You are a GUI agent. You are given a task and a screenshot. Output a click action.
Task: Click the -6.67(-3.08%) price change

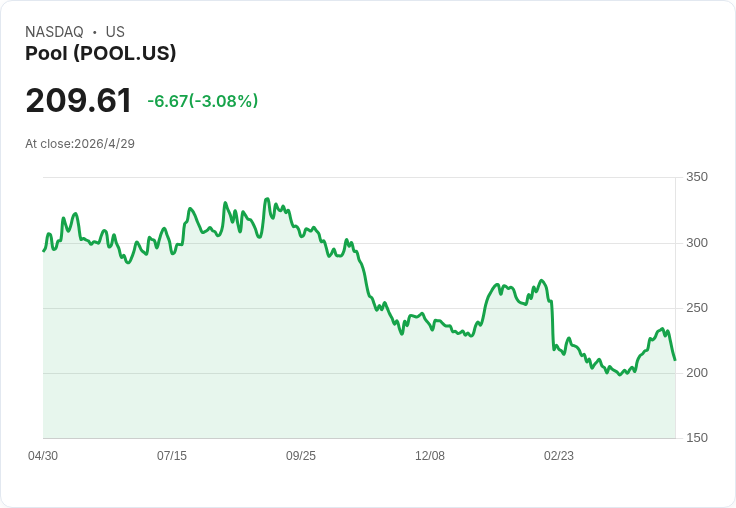pyautogui.click(x=203, y=101)
